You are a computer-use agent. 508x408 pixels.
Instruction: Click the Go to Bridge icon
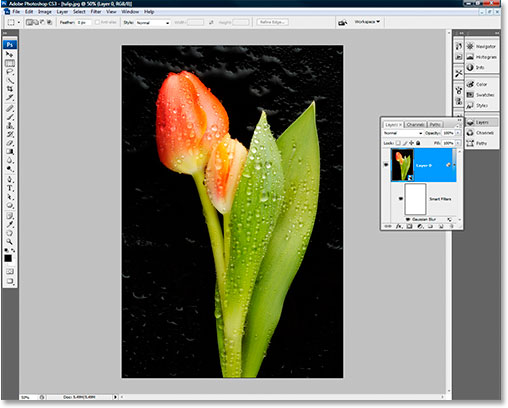pyautogui.click(x=343, y=22)
